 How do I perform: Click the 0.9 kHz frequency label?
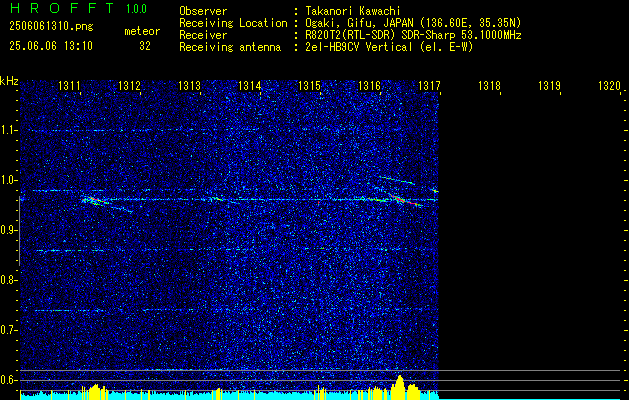[x=9, y=230]
